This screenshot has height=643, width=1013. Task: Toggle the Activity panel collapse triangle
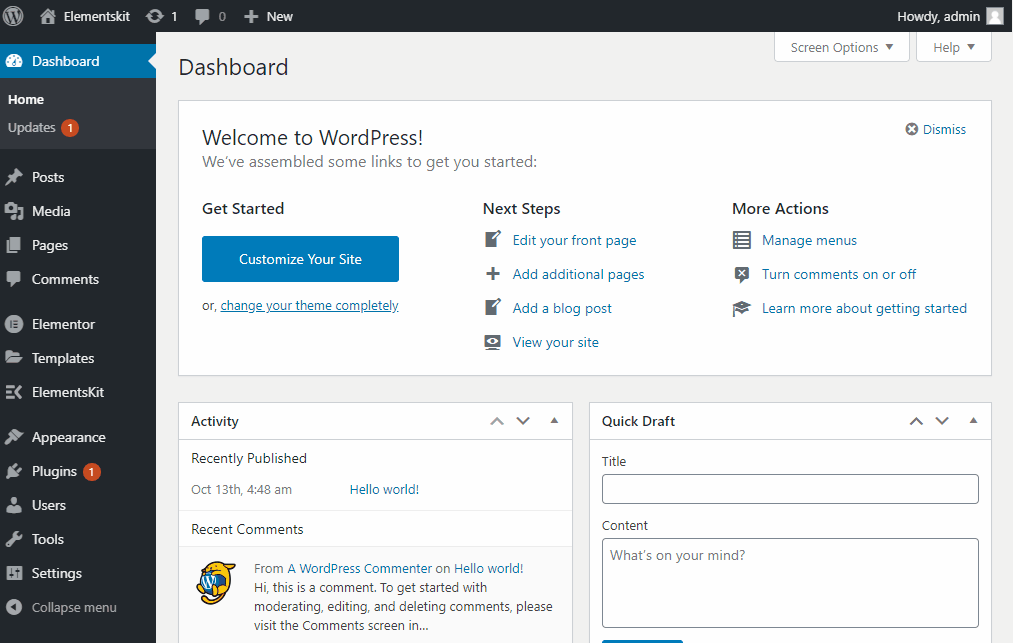[555, 421]
